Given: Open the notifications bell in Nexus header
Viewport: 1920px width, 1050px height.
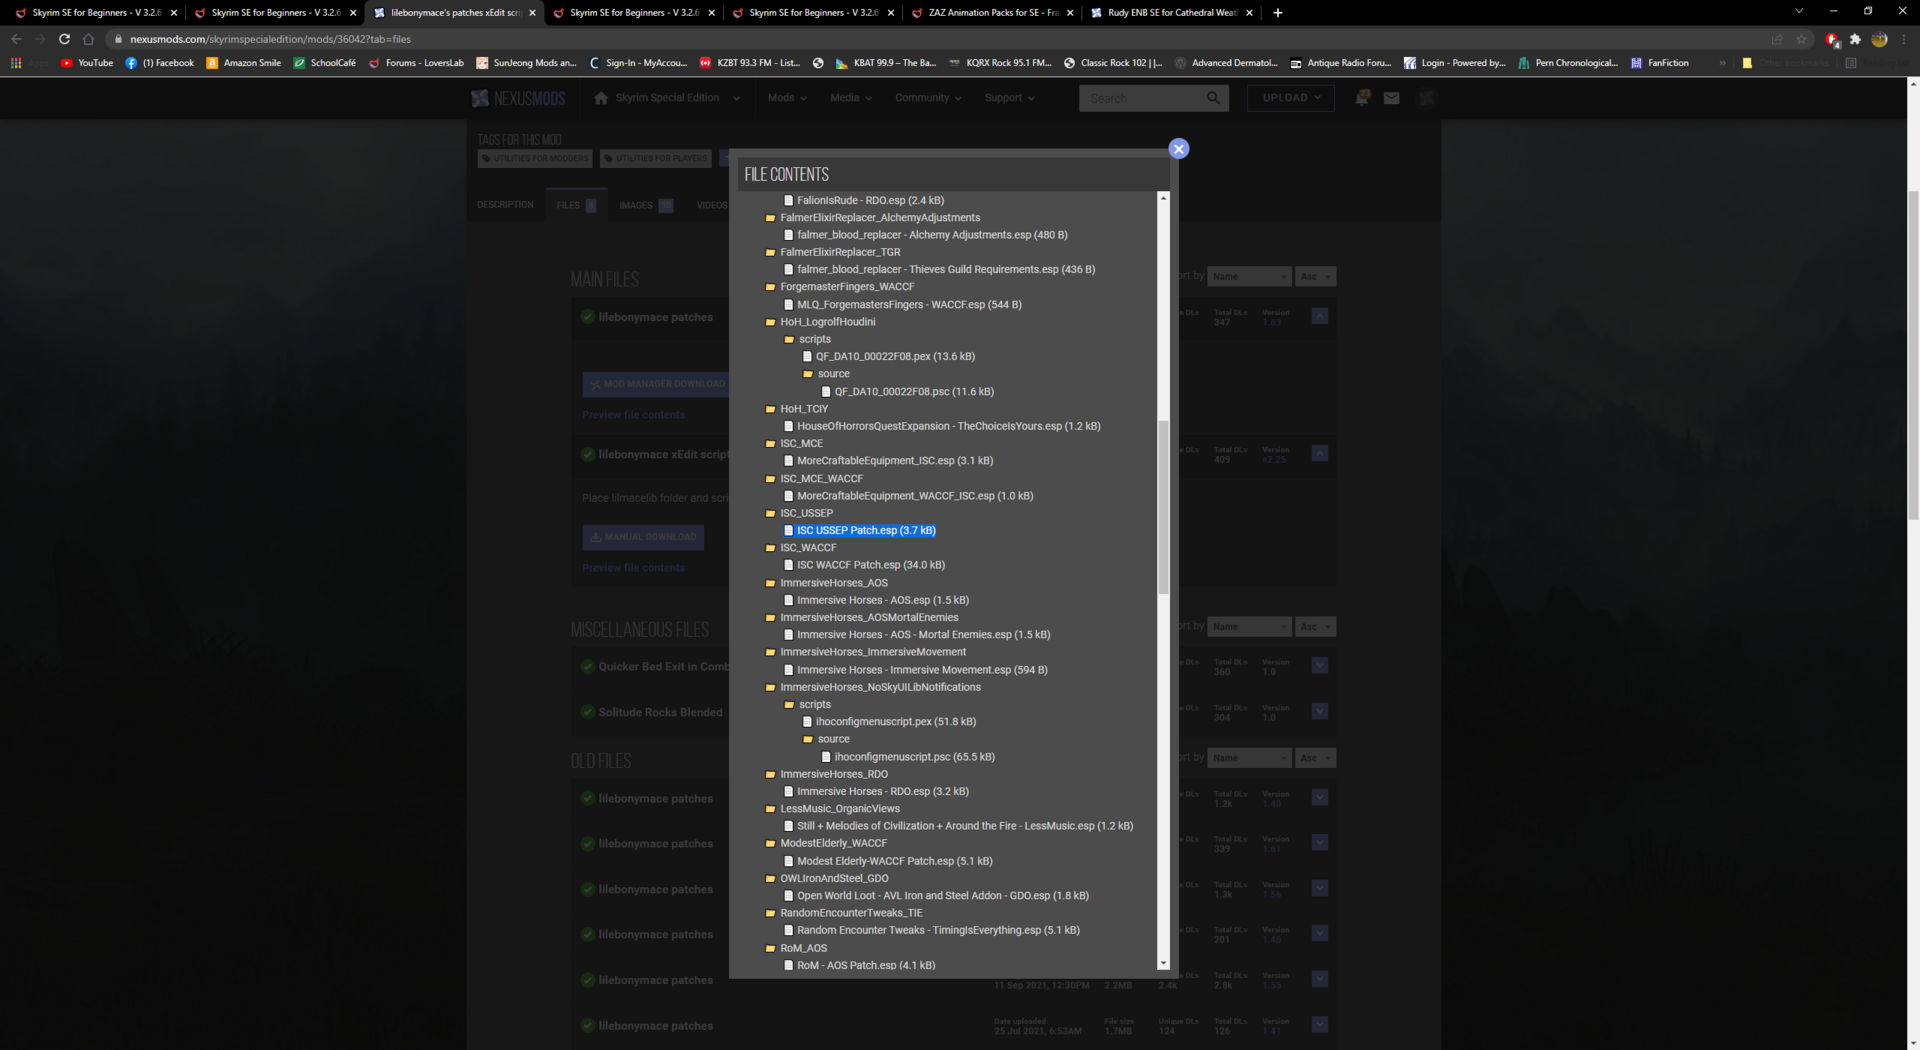Looking at the screenshot, I should 1362,98.
